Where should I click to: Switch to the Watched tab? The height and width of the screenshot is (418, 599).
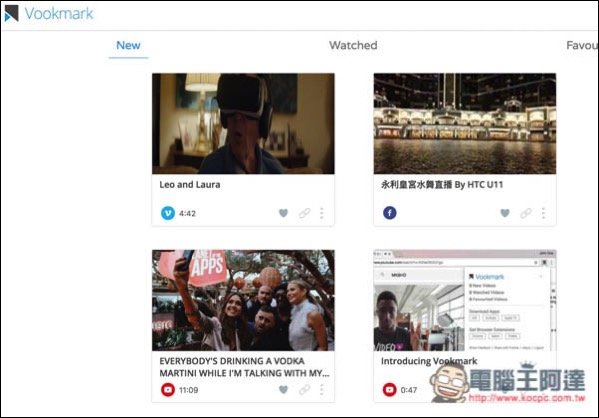coord(353,45)
